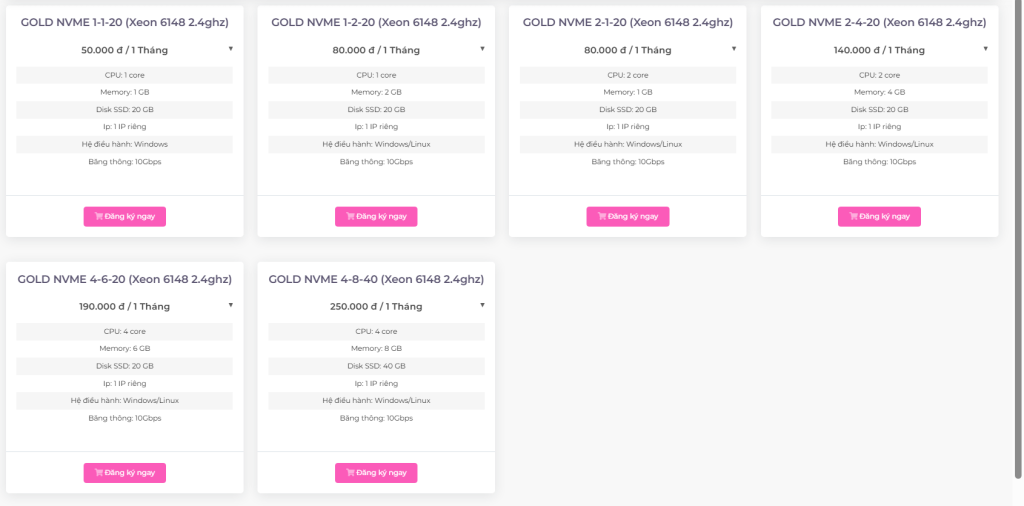
Task: Select the GOLD NVME 4-6-20 title
Action: tap(124, 279)
